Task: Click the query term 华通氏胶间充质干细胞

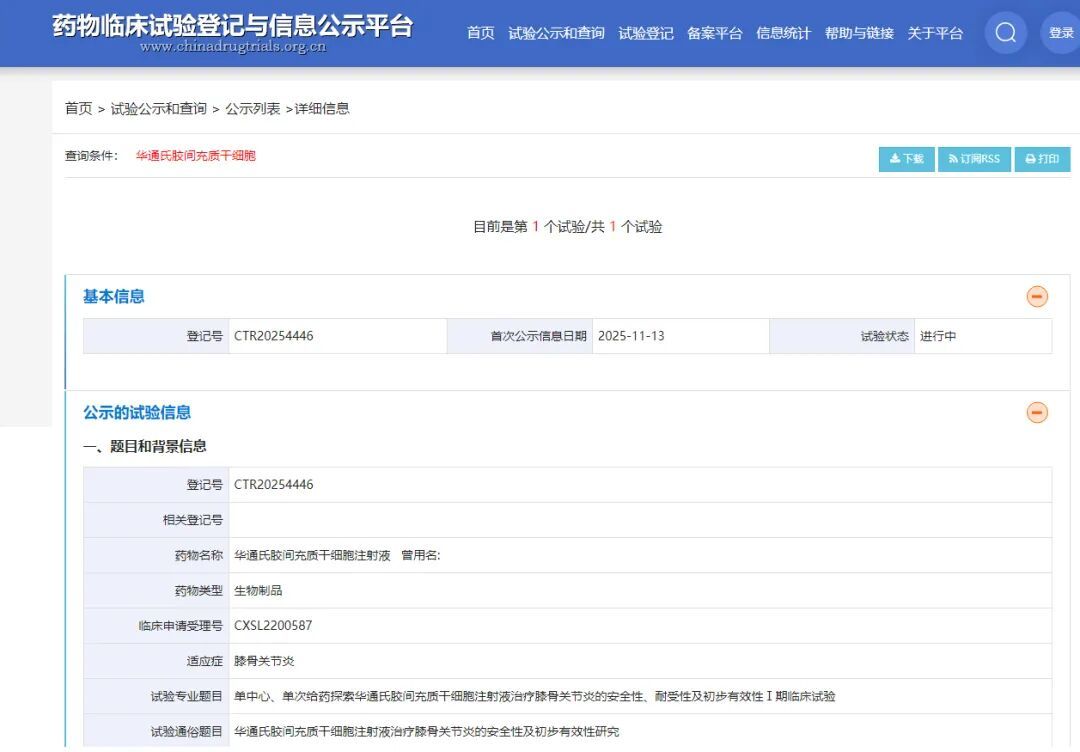Action: 196,156
